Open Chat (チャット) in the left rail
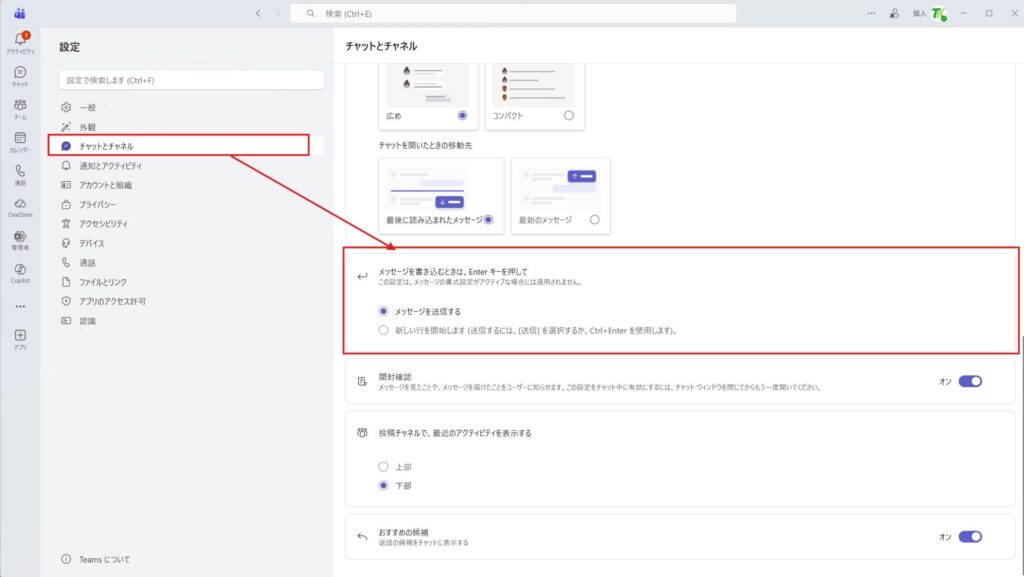The width and height of the screenshot is (1024, 577). coord(20,73)
